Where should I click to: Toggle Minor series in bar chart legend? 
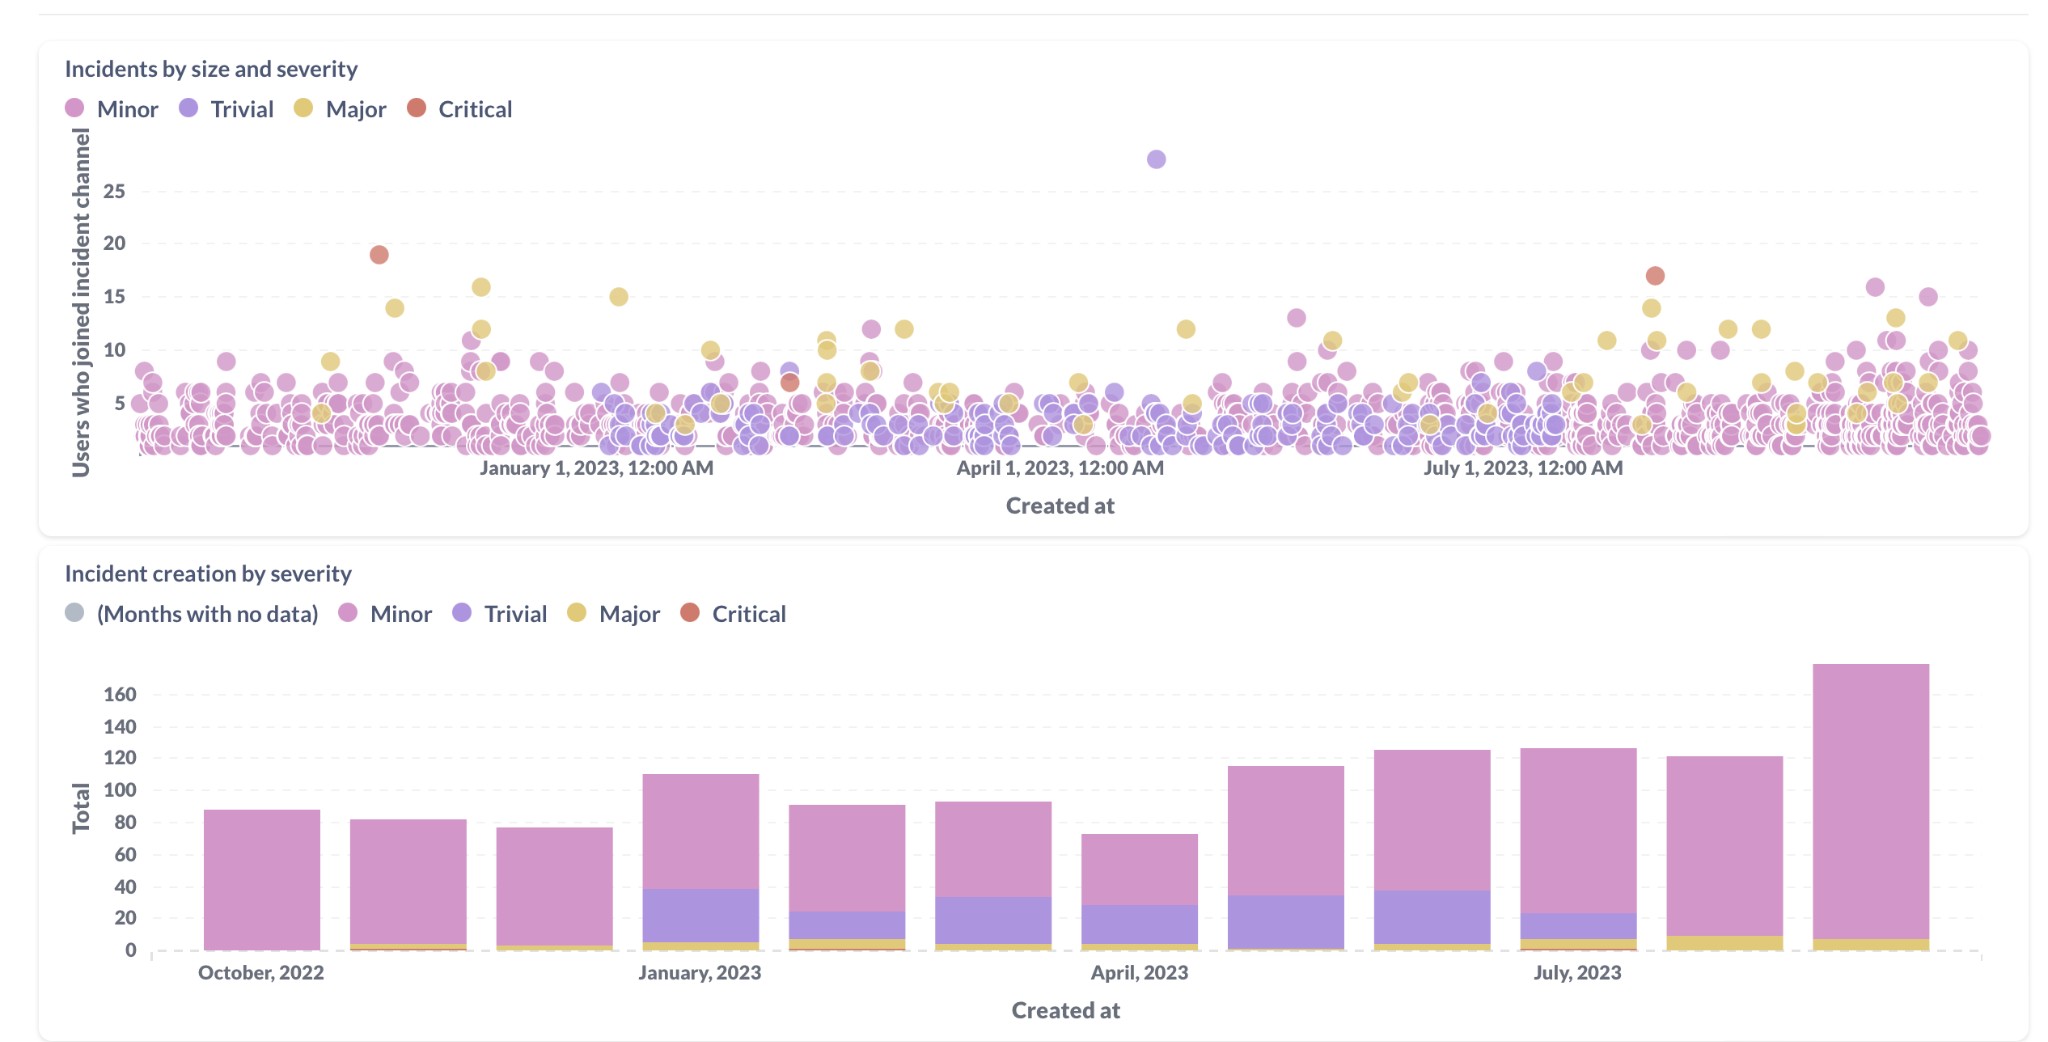click(400, 614)
